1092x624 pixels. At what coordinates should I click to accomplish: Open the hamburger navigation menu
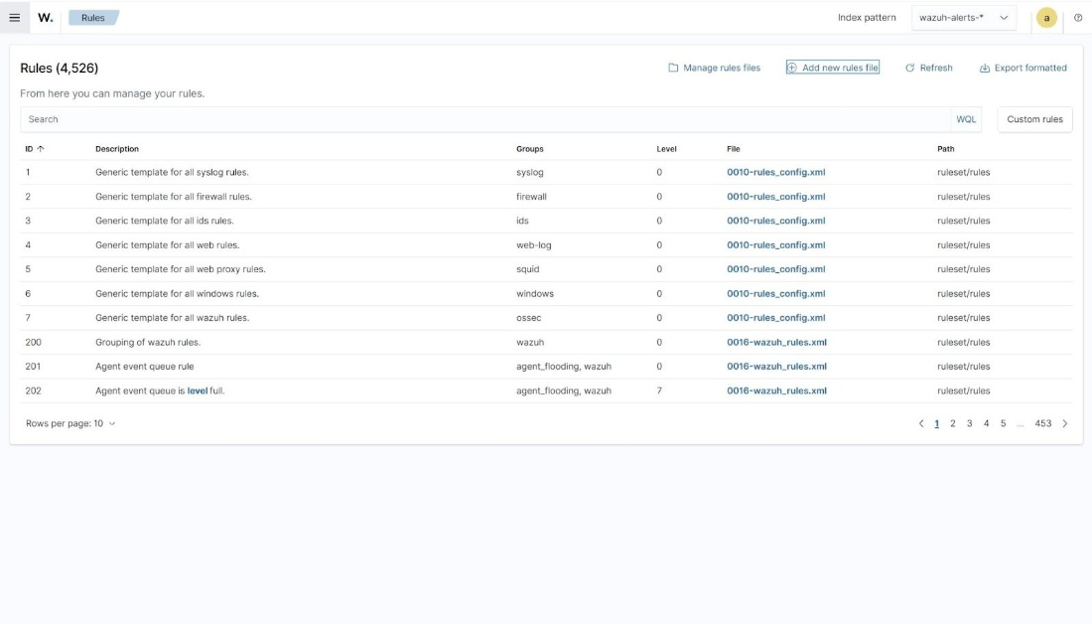[x=15, y=17]
